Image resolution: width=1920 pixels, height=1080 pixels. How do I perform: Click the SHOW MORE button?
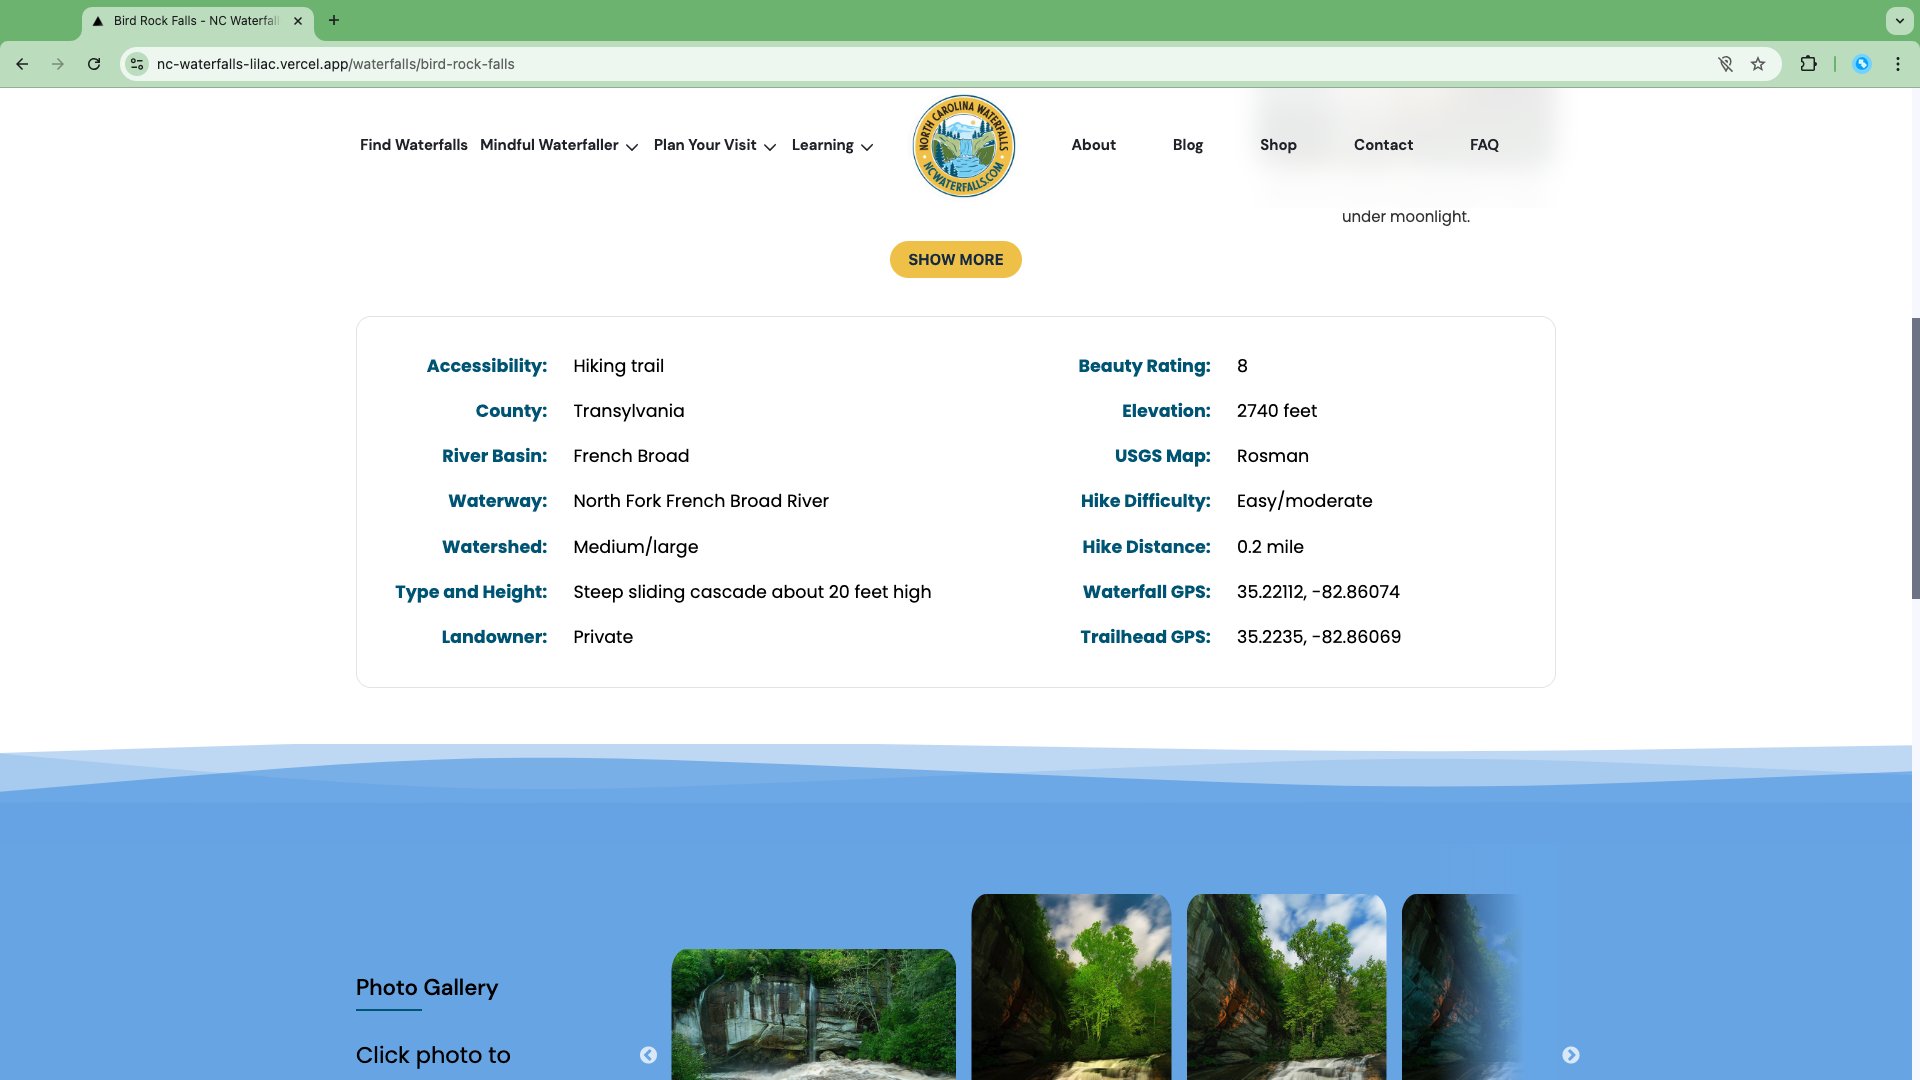point(955,259)
